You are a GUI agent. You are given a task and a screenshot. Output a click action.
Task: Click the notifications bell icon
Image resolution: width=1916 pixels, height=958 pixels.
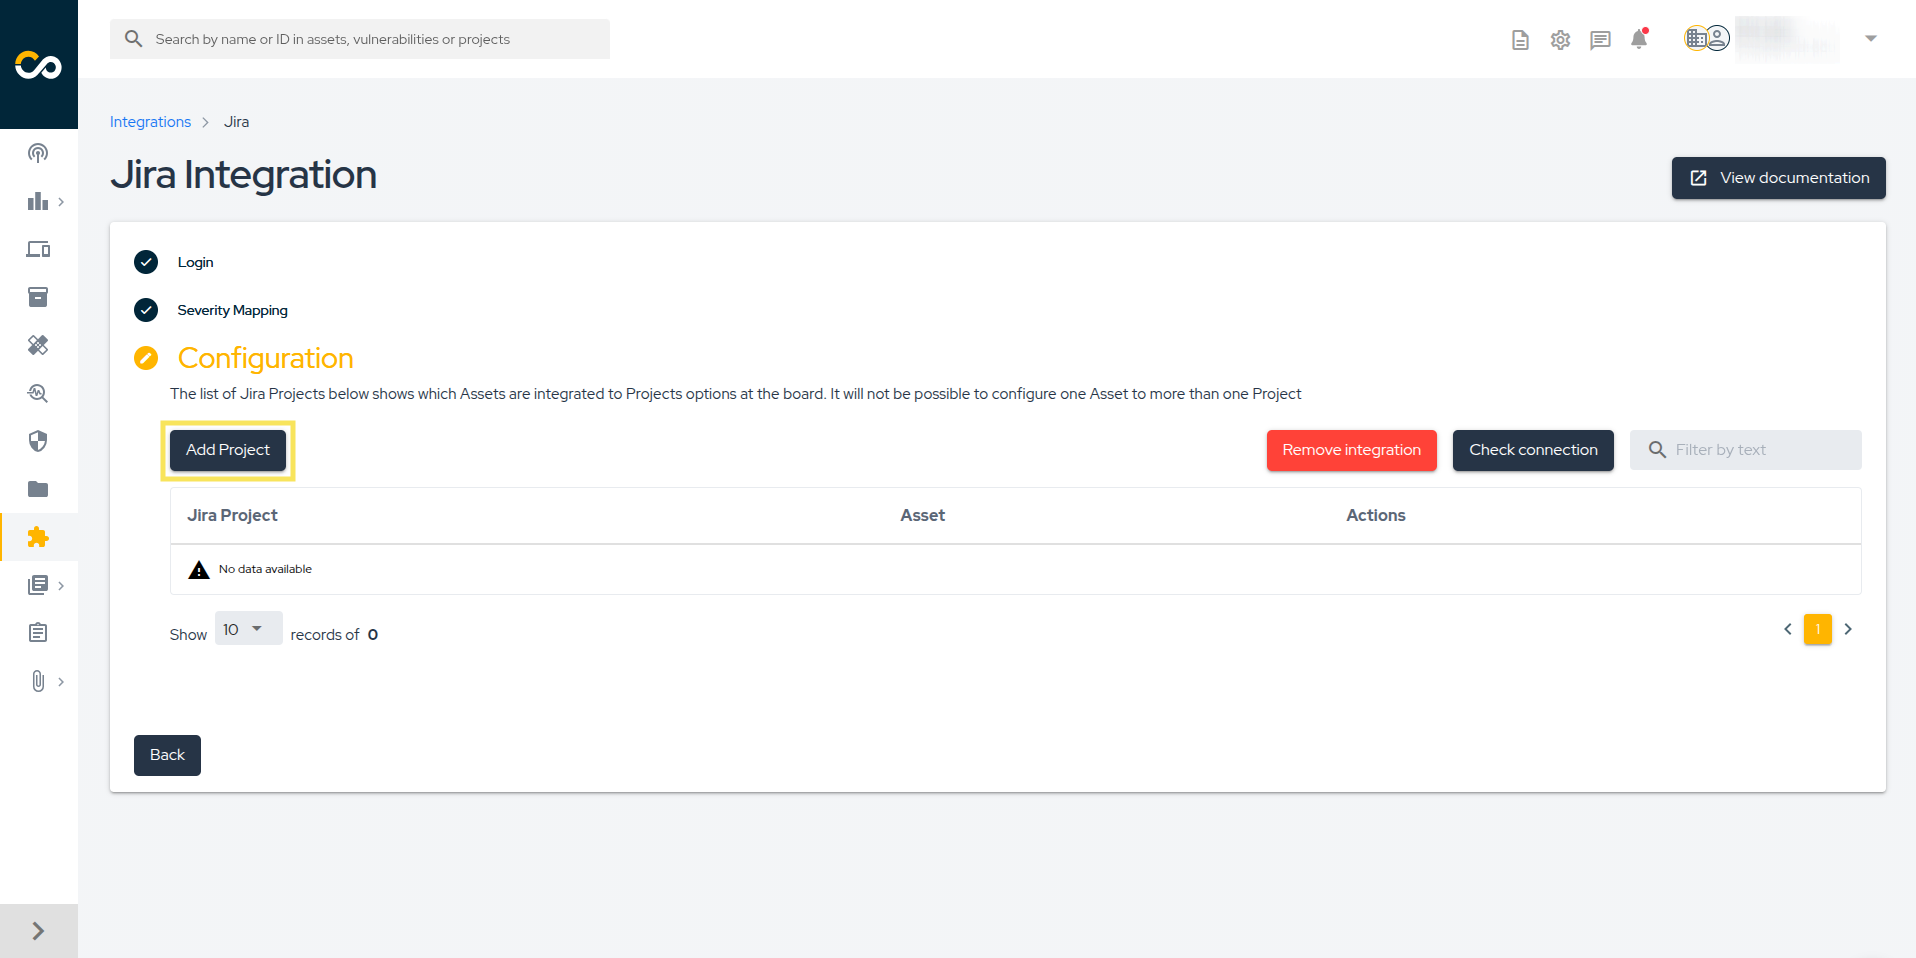pos(1639,39)
